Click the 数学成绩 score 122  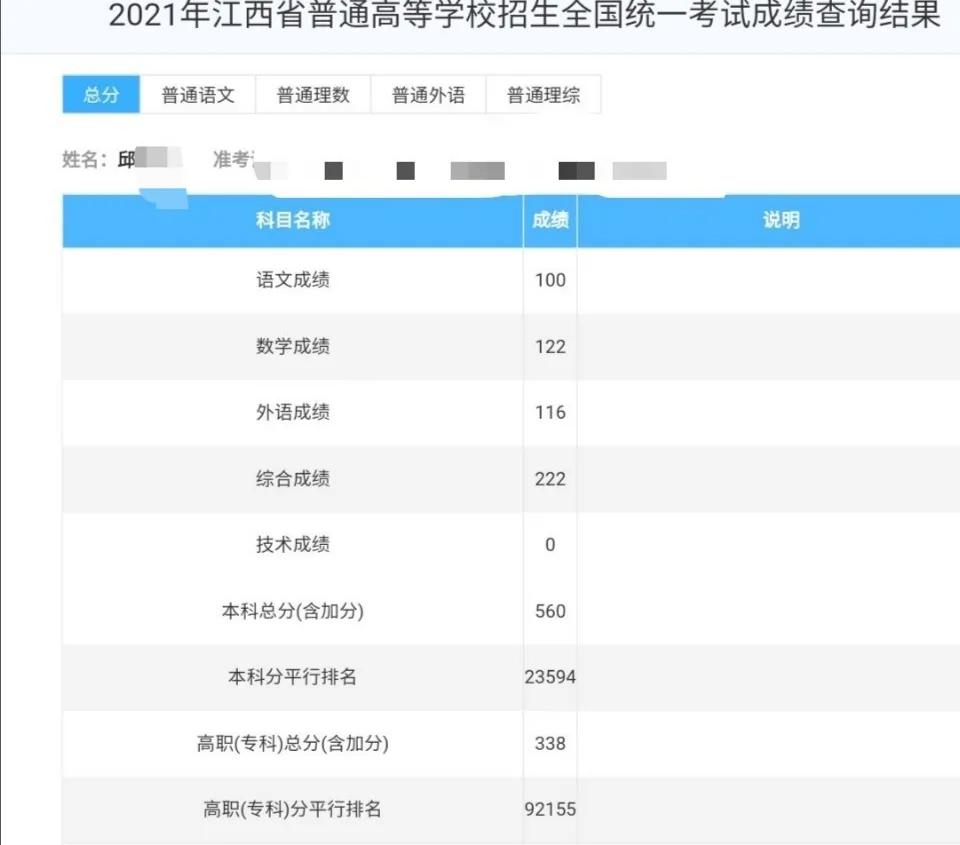pyautogui.click(x=548, y=346)
